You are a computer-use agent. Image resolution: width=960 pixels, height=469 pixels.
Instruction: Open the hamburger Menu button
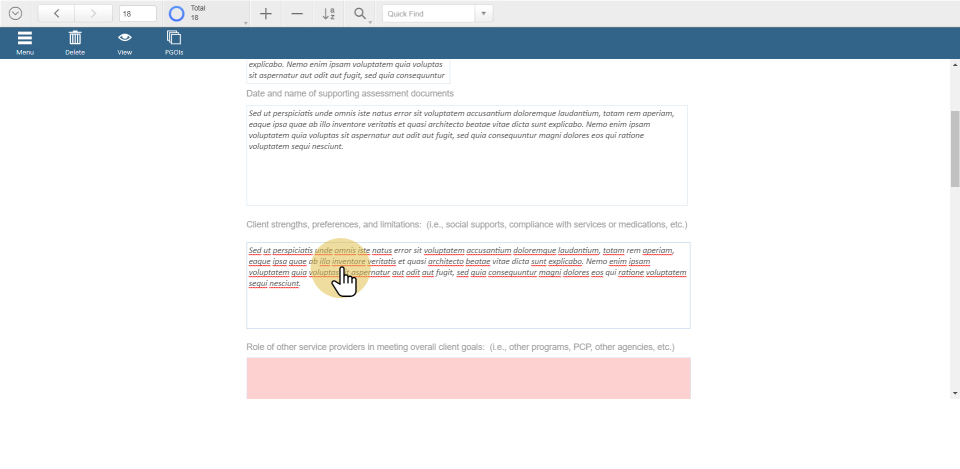pyautogui.click(x=25, y=42)
